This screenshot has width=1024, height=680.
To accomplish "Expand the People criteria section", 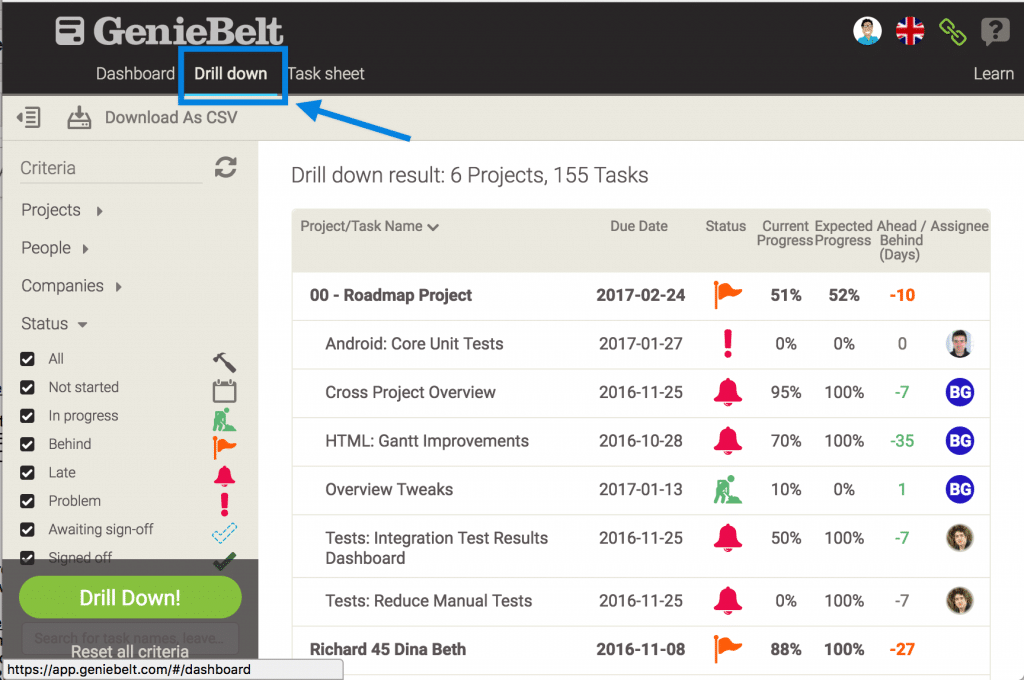I will (55, 248).
